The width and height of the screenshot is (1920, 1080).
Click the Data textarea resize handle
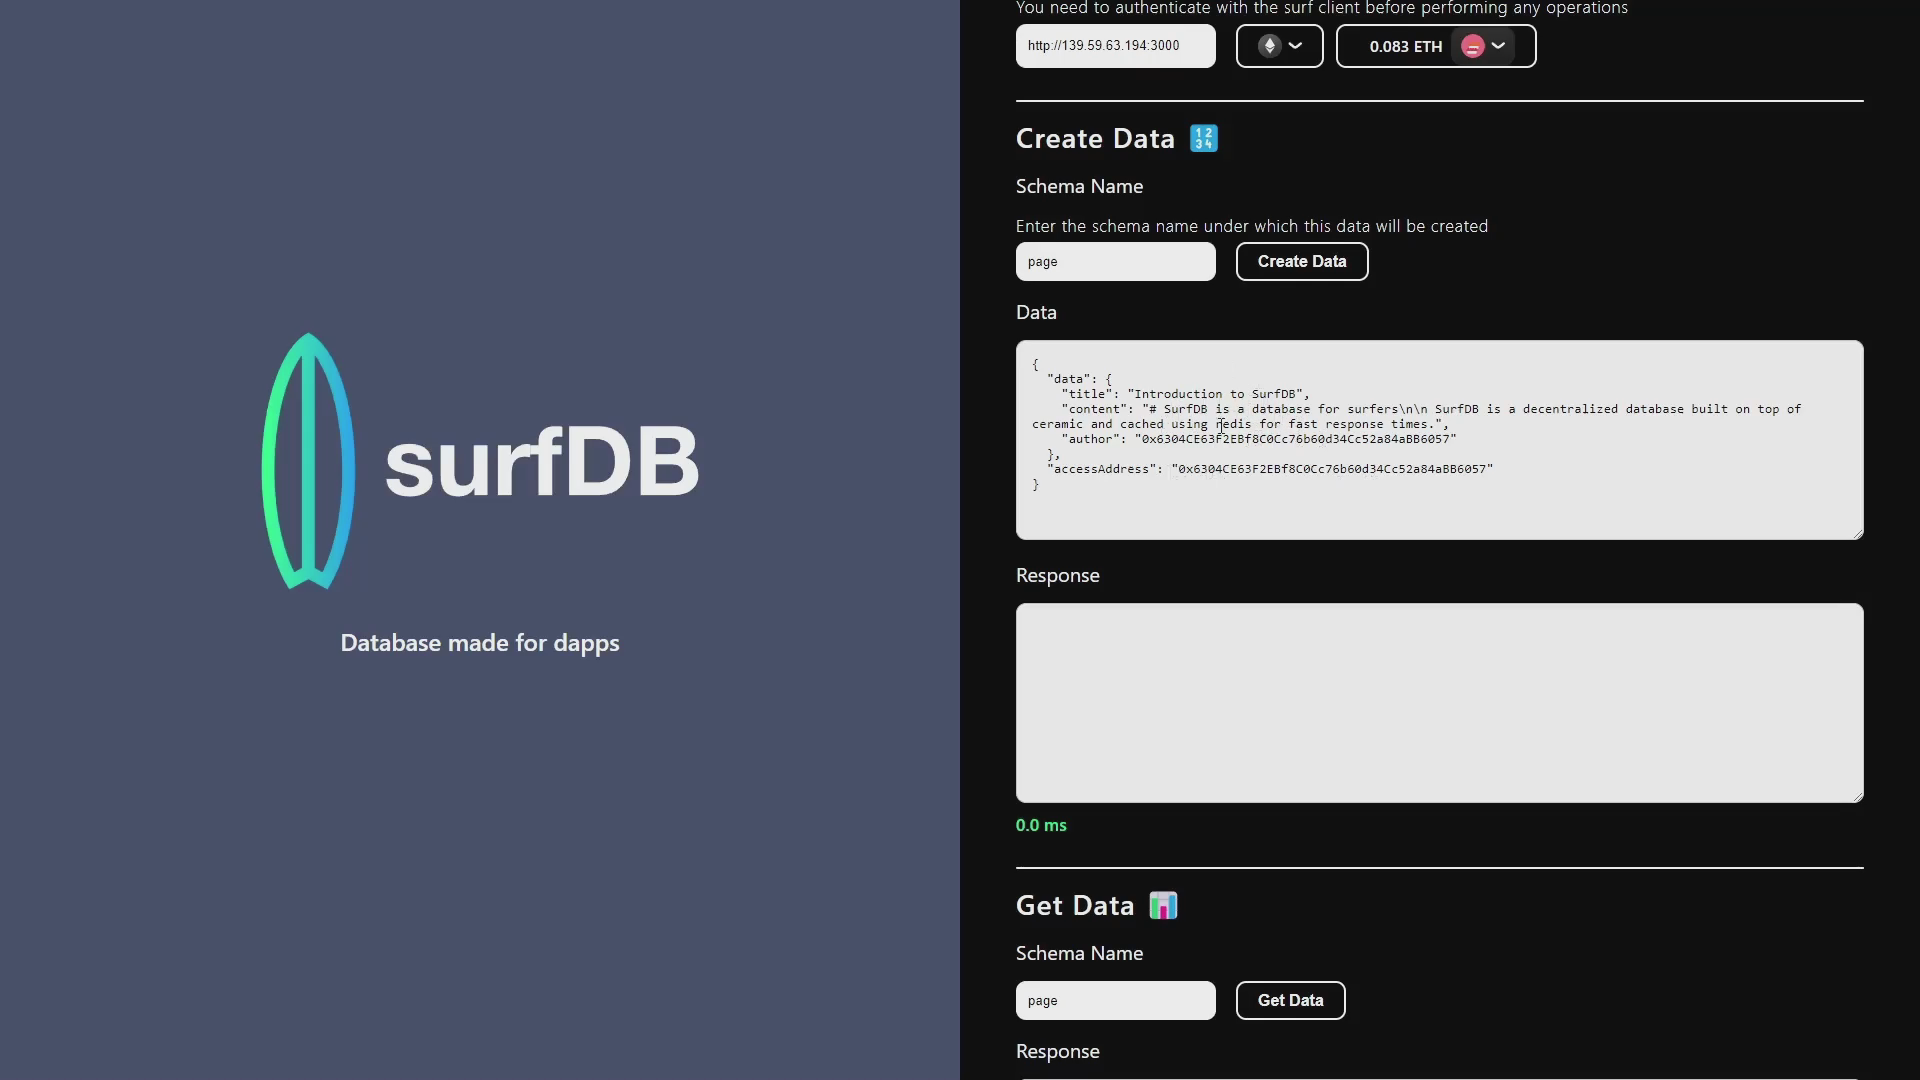point(1857,533)
